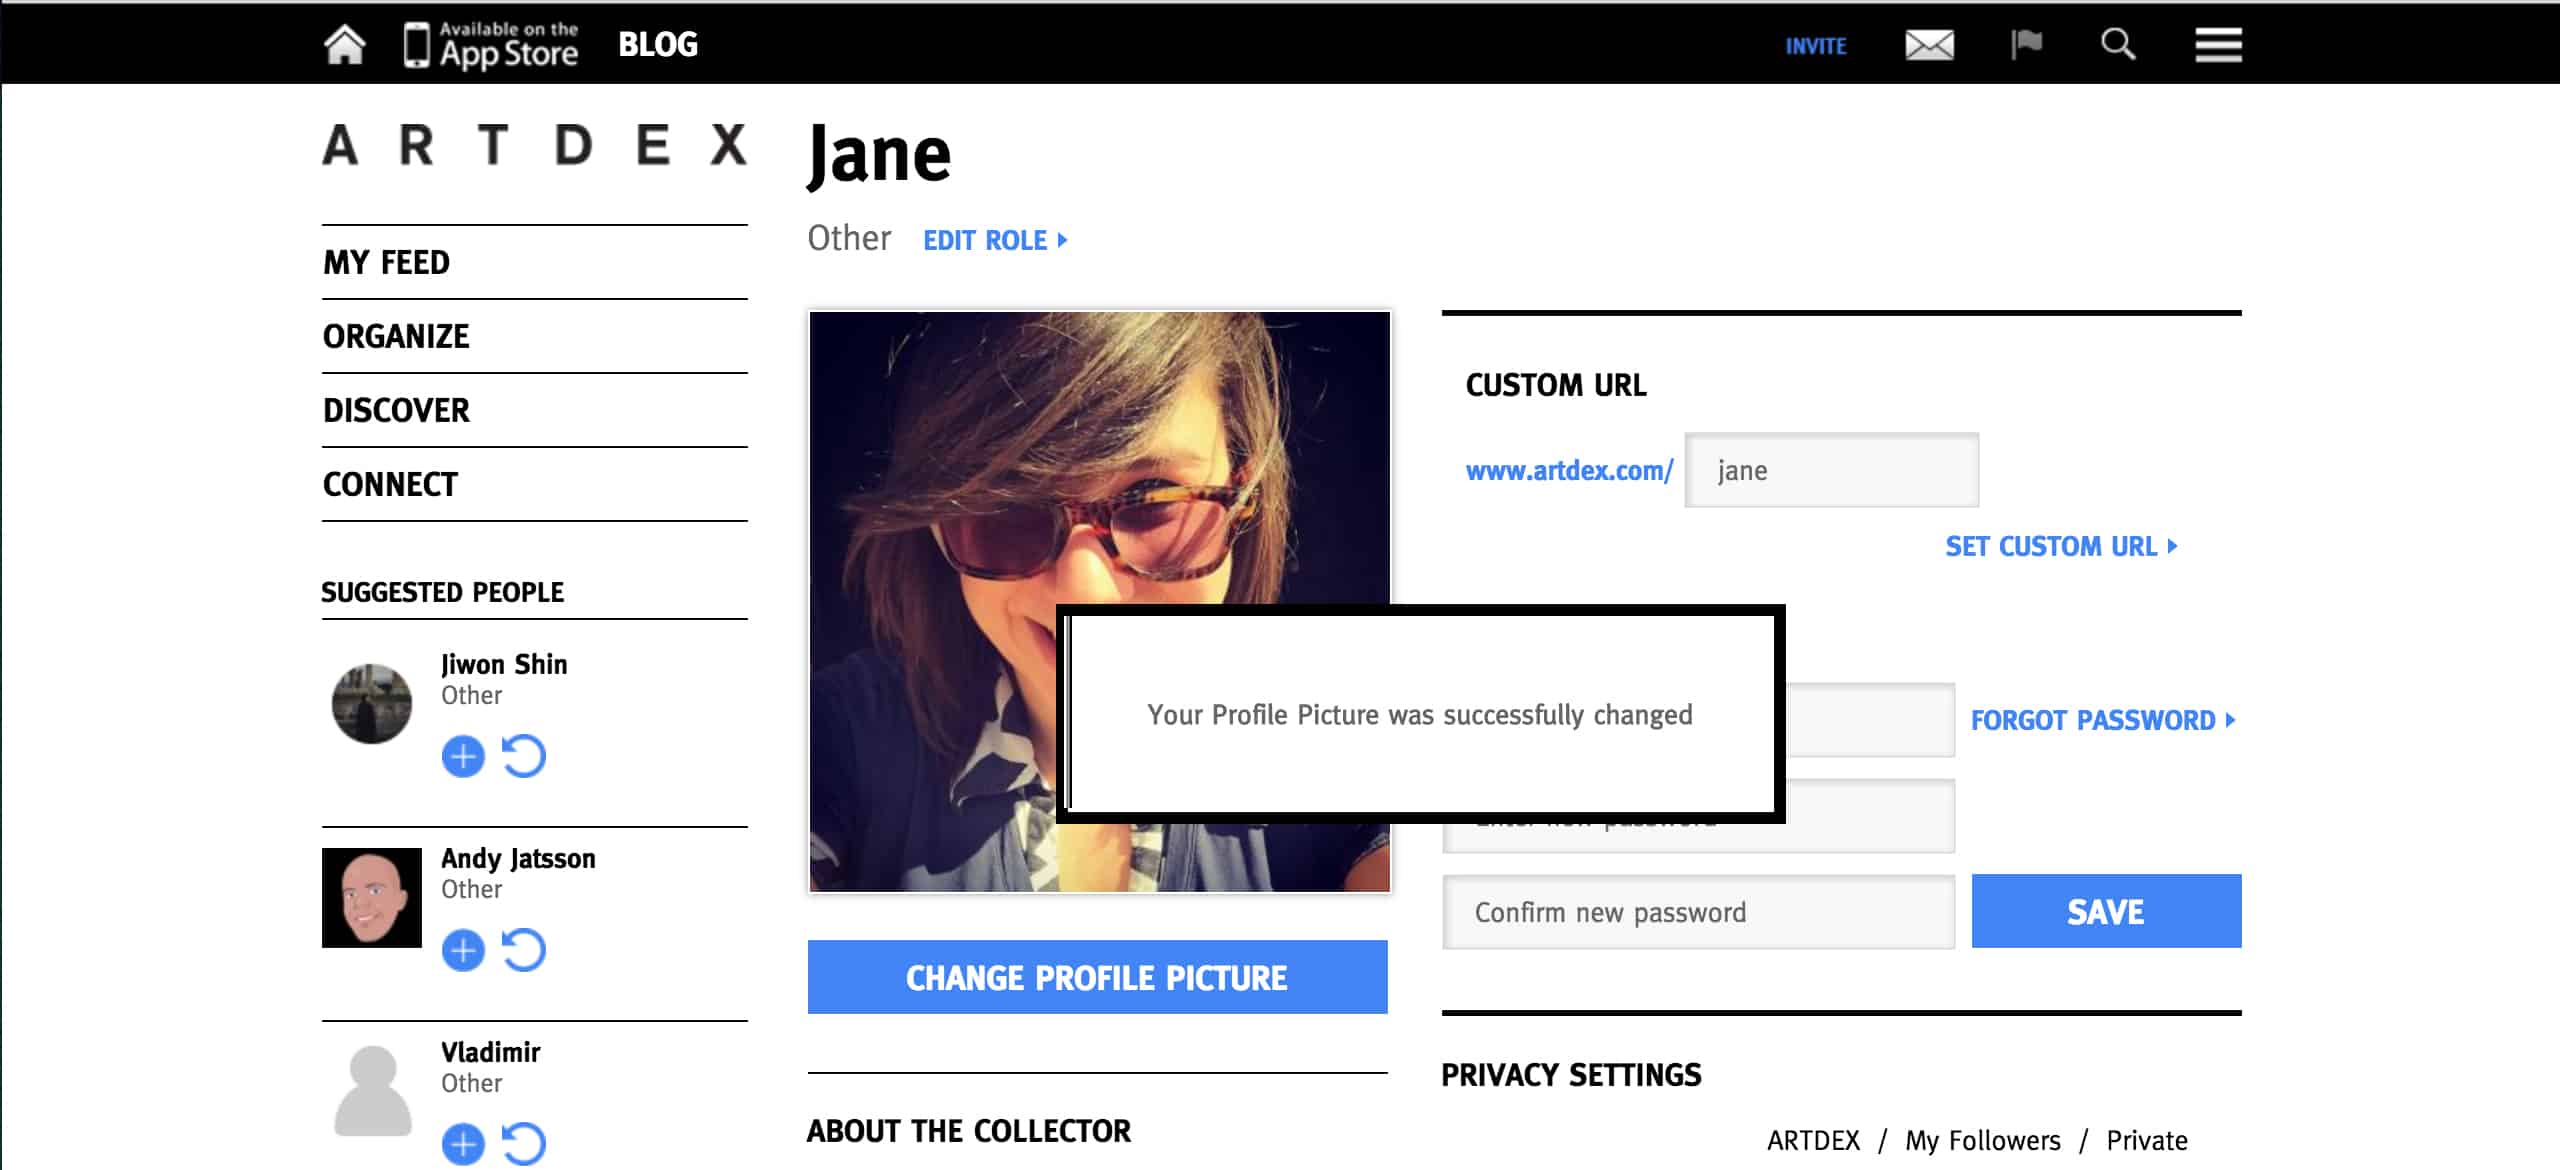Click the home icon in top bar
Screen dimensions: 2560x1170
click(x=344, y=45)
